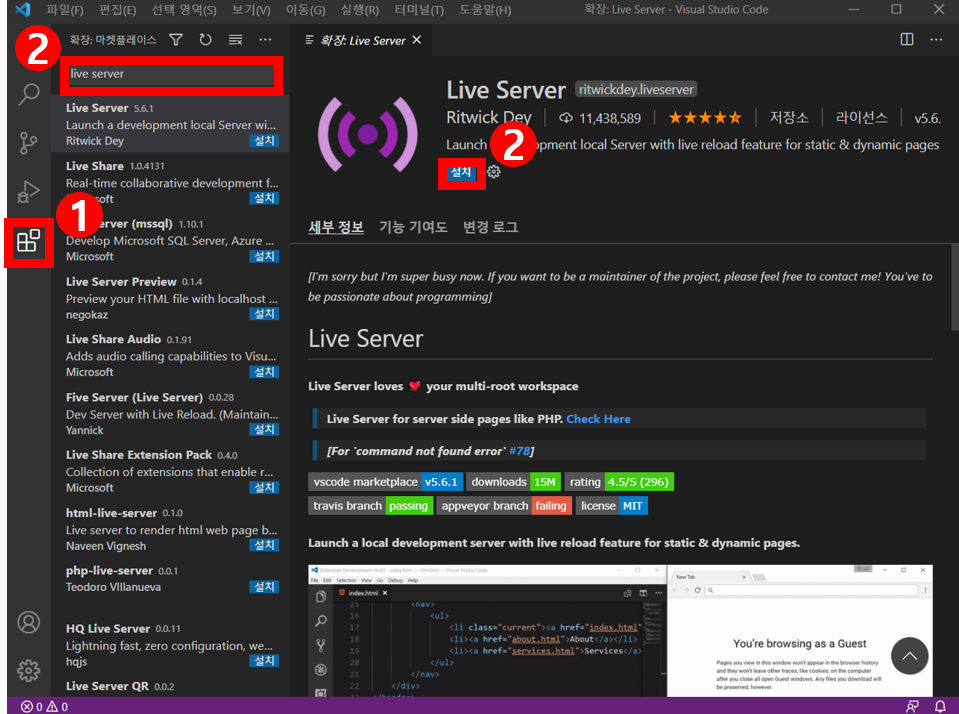This screenshot has height=714, width=959.
Task: Install Live Server from the results list
Action: 264,141
